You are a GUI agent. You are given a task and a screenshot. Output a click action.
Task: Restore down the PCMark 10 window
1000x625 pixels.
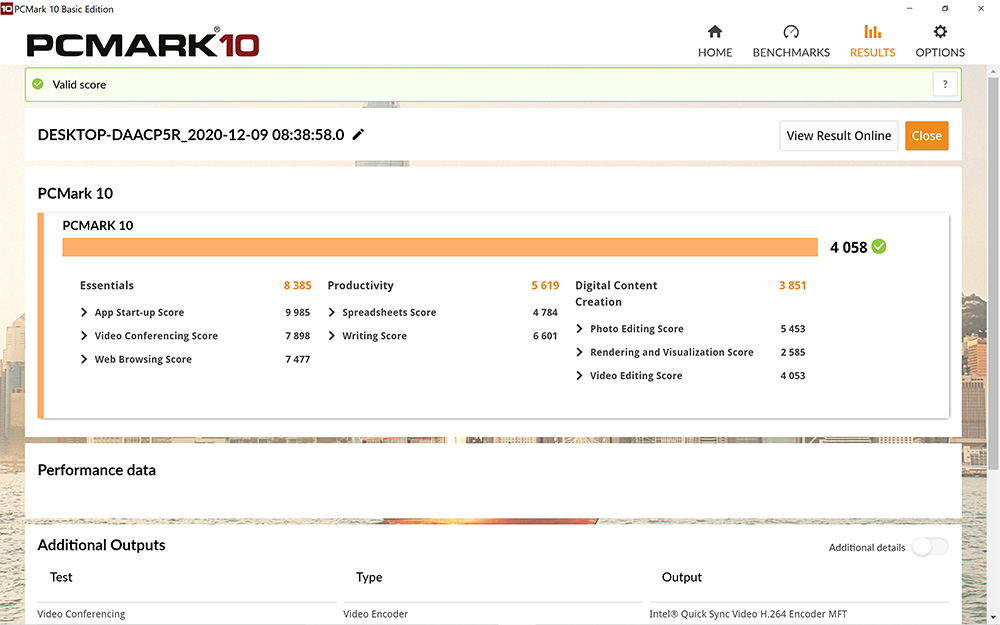point(945,8)
